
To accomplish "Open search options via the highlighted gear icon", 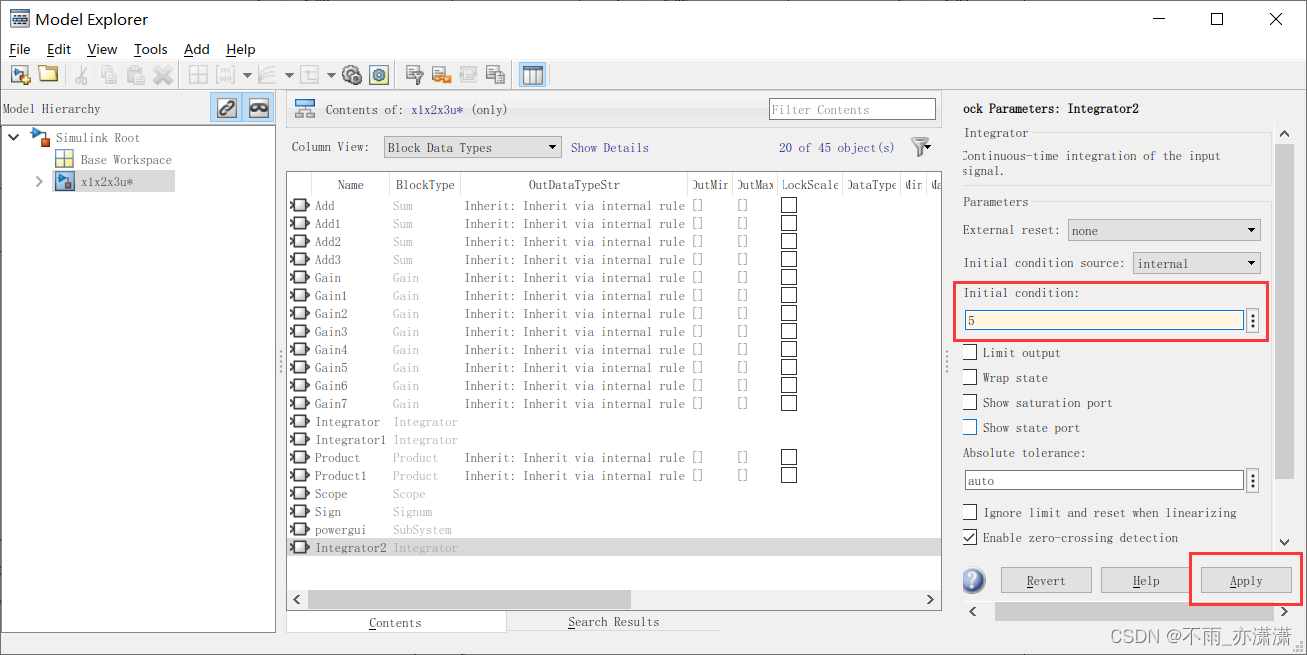I will tap(378, 74).
